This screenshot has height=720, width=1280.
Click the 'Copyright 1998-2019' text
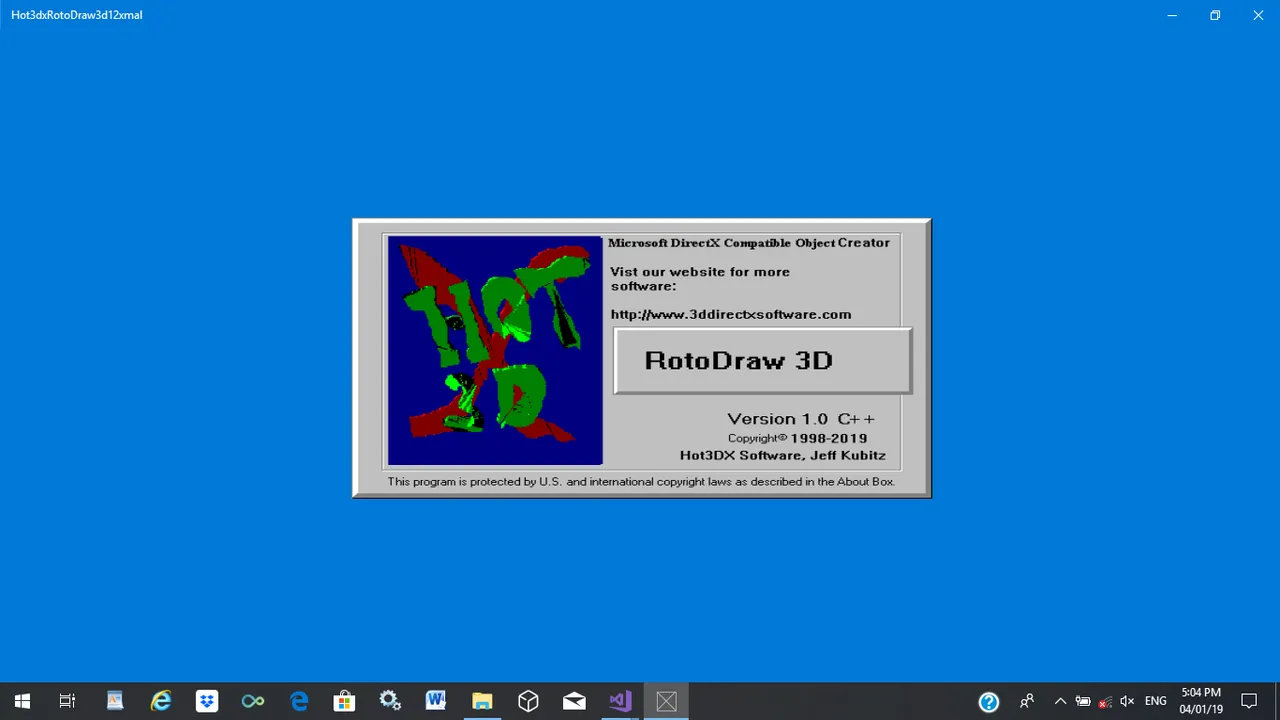(x=797, y=438)
